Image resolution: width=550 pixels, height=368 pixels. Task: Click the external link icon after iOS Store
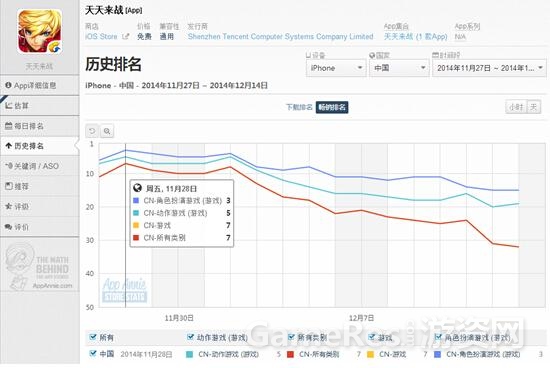coord(126,36)
